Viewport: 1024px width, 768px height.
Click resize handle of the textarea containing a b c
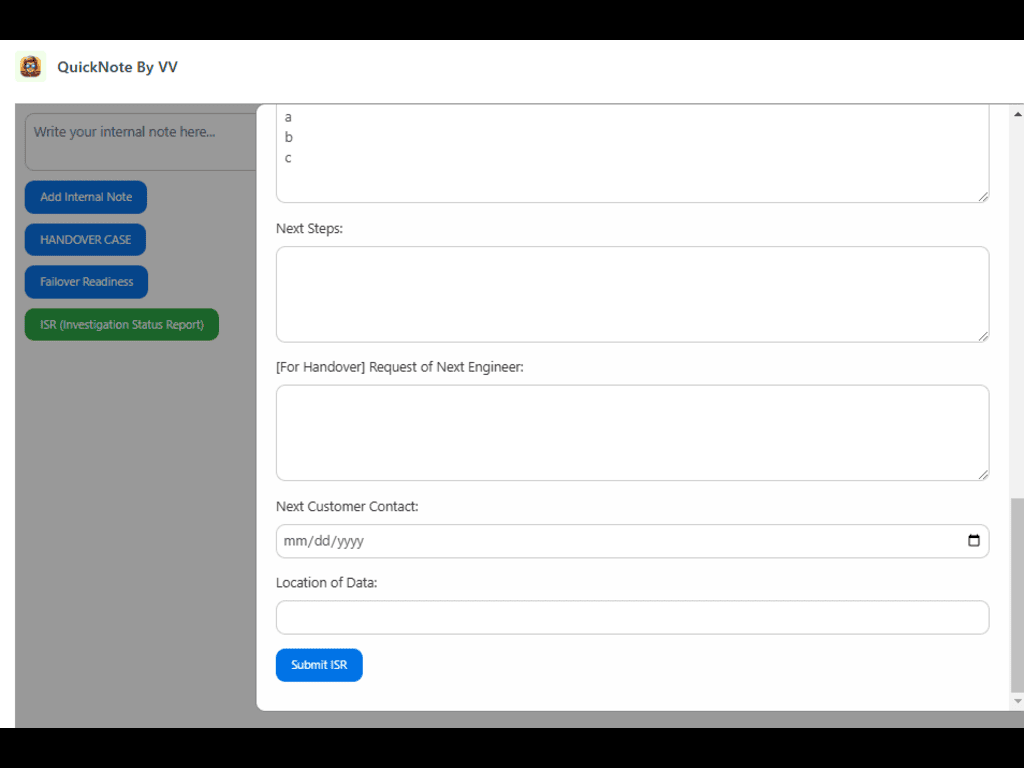[983, 197]
